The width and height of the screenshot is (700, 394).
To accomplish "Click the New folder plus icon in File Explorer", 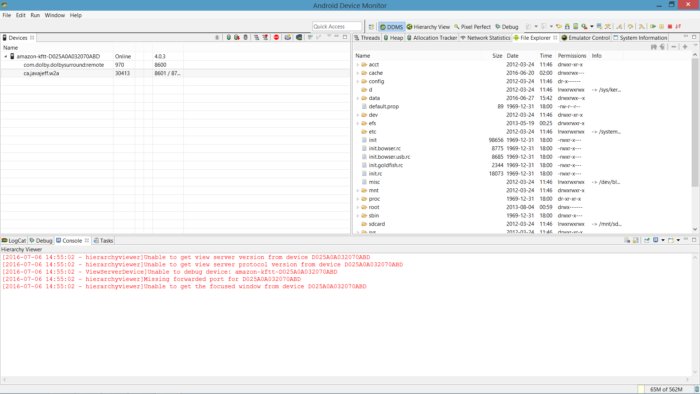I will pyautogui.click(x=685, y=46).
